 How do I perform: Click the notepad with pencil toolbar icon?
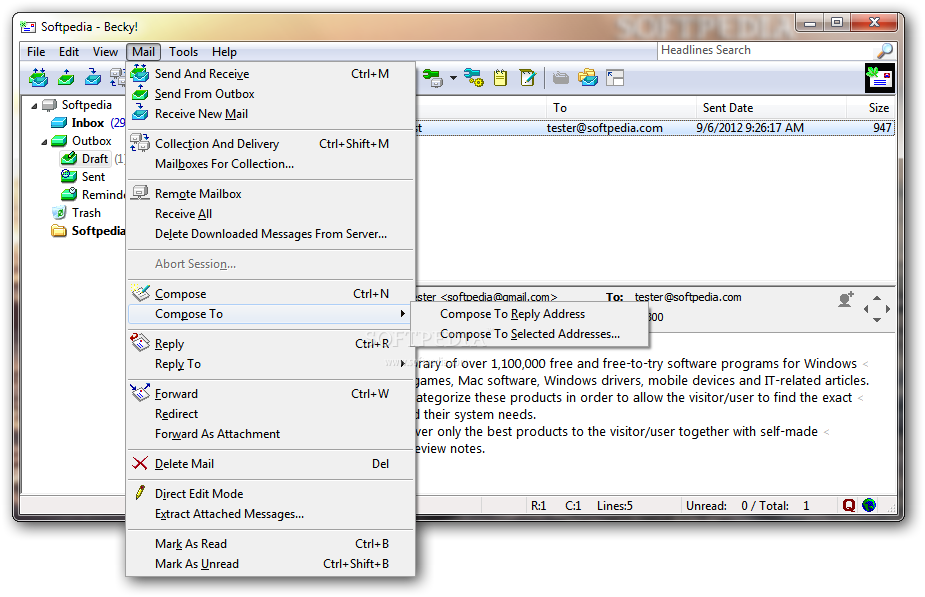pyautogui.click(x=527, y=78)
